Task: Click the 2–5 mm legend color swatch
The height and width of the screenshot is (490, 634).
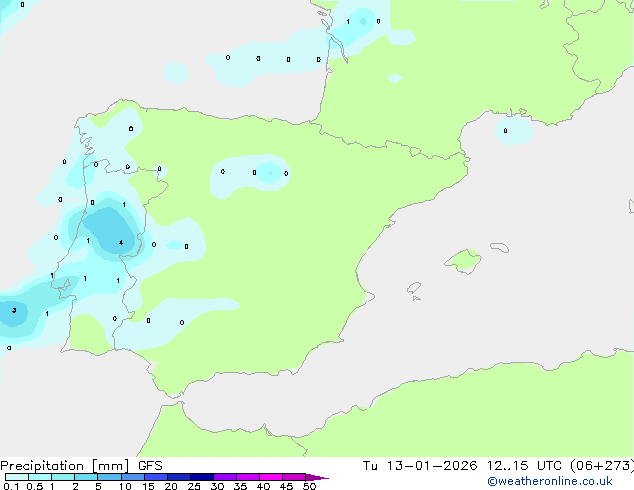Action: pos(86,477)
